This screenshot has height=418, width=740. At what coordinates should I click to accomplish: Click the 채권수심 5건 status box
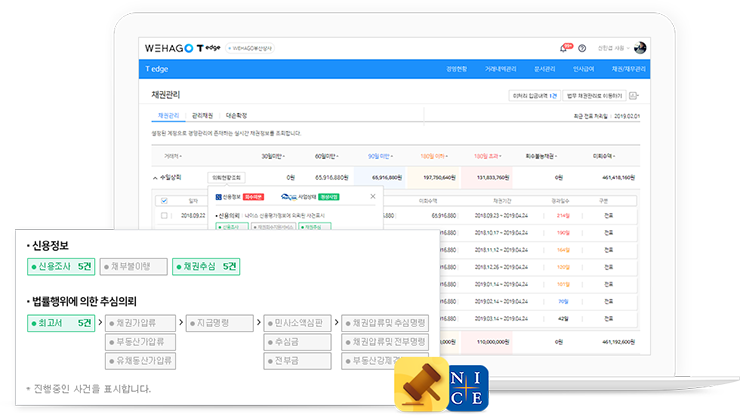pyautogui.click(x=208, y=267)
